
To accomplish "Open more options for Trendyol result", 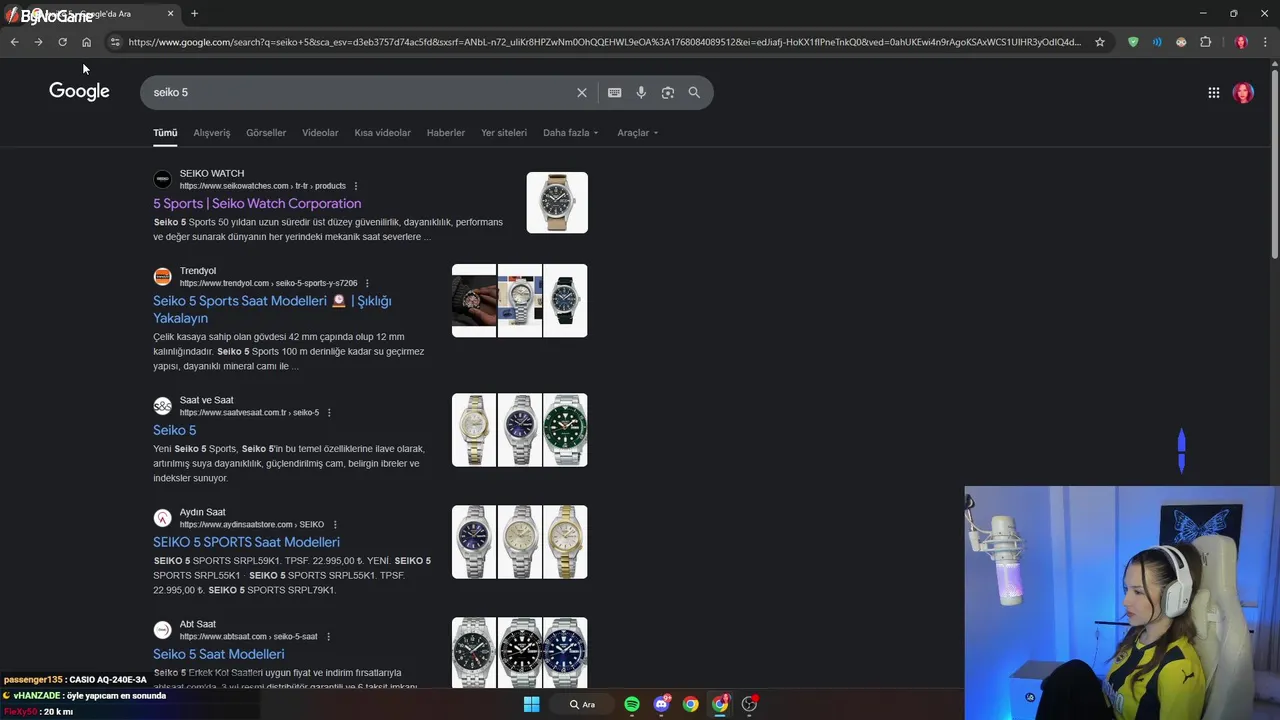I will 367,283.
